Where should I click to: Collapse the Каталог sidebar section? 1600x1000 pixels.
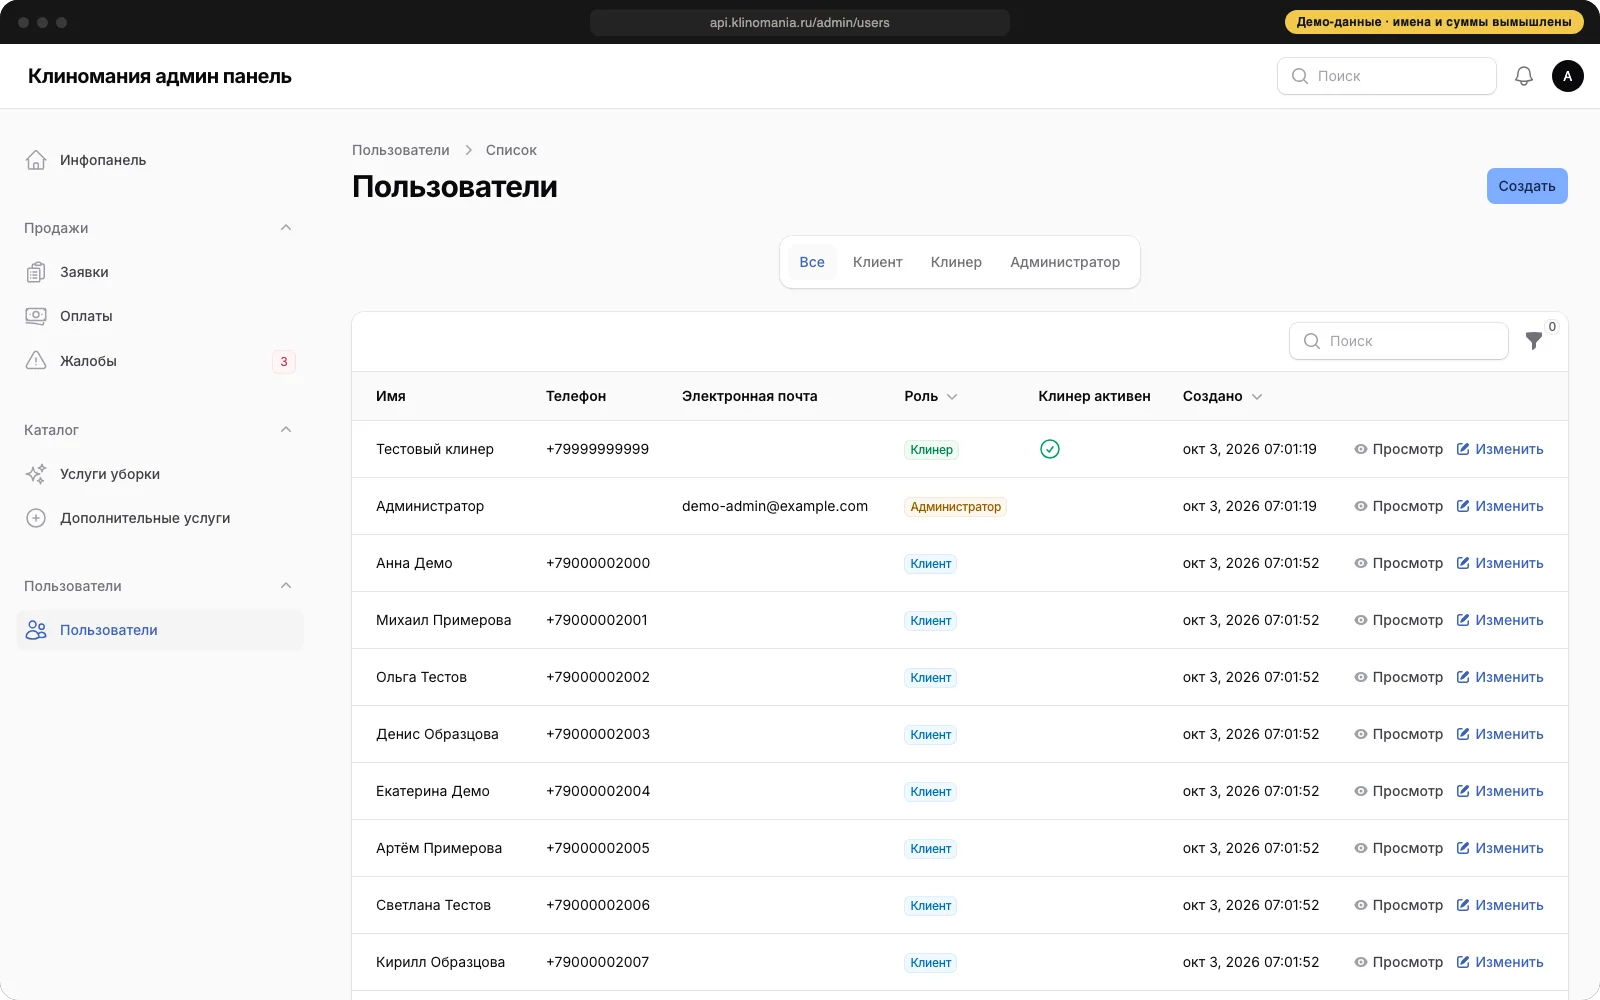(x=286, y=430)
